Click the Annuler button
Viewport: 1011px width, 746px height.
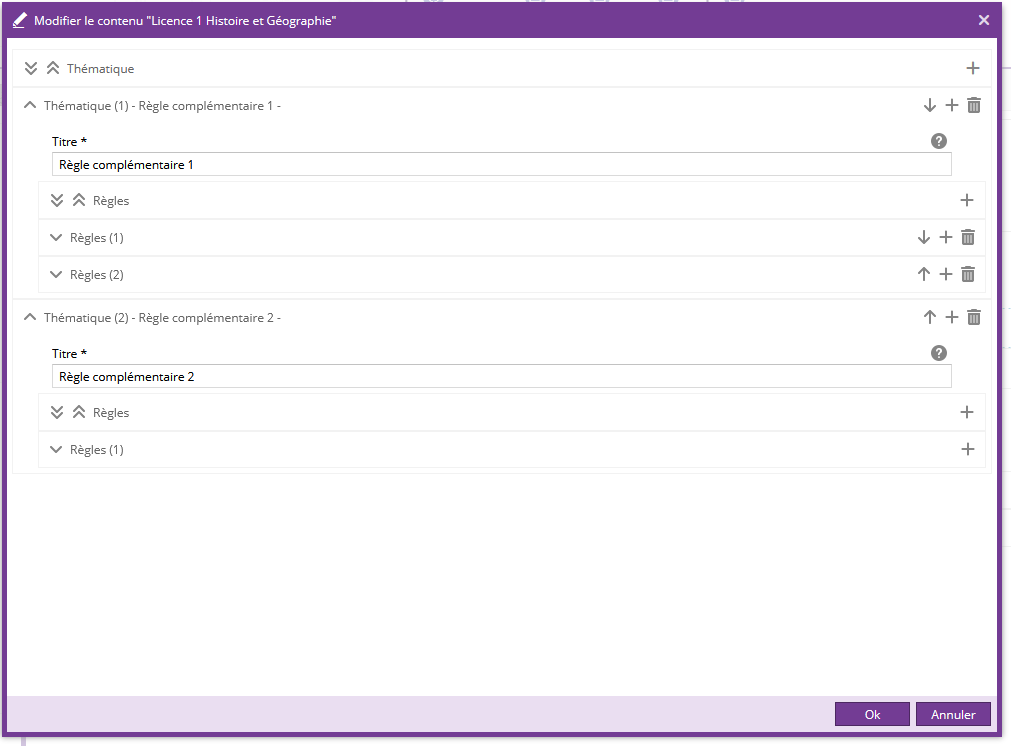click(952, 714)
